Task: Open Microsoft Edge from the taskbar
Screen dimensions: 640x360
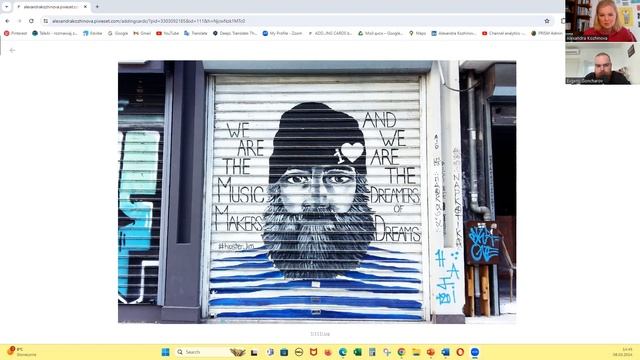Action: click(x=343, y=352)
